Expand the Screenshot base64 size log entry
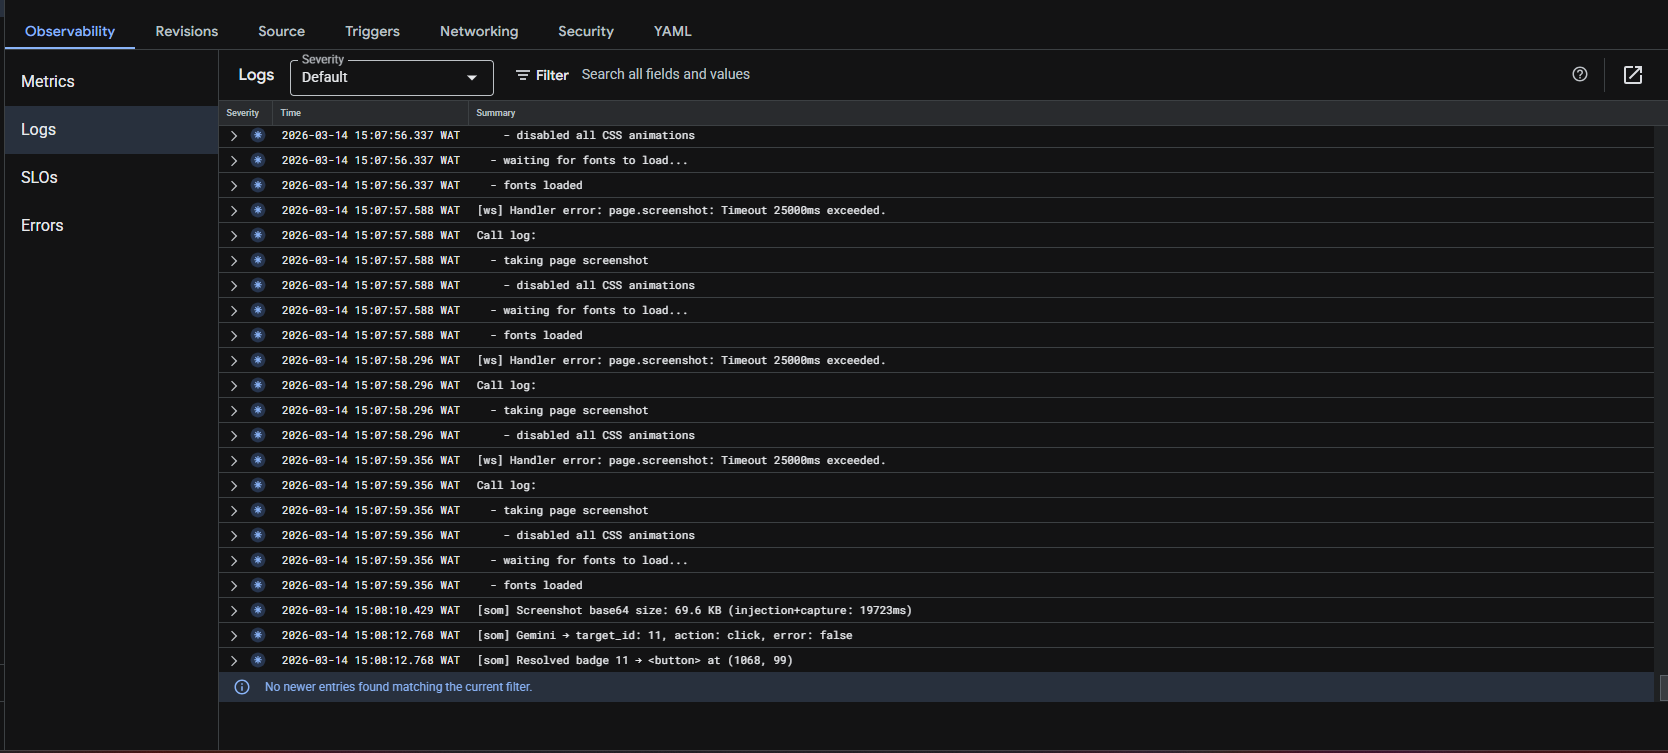Viewport: 1668px width, 753px height. coord(234,610)
